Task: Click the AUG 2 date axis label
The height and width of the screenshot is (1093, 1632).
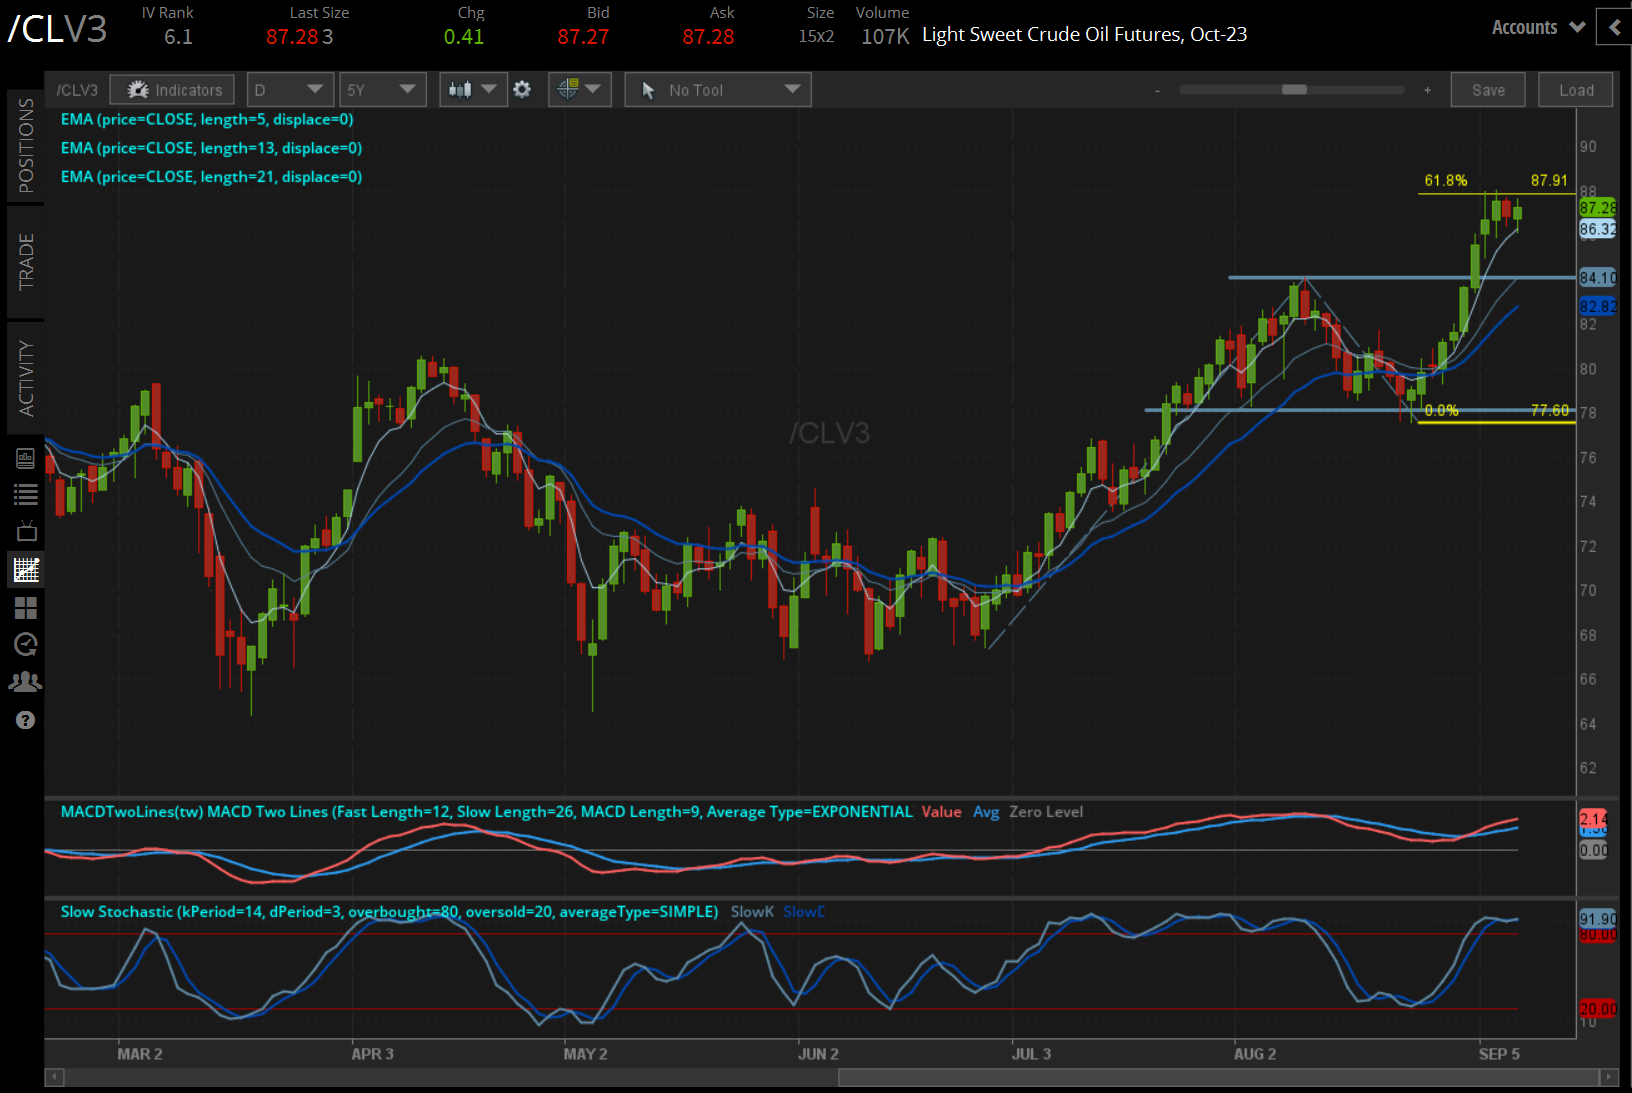Action: click(x=1255, y=1054)
